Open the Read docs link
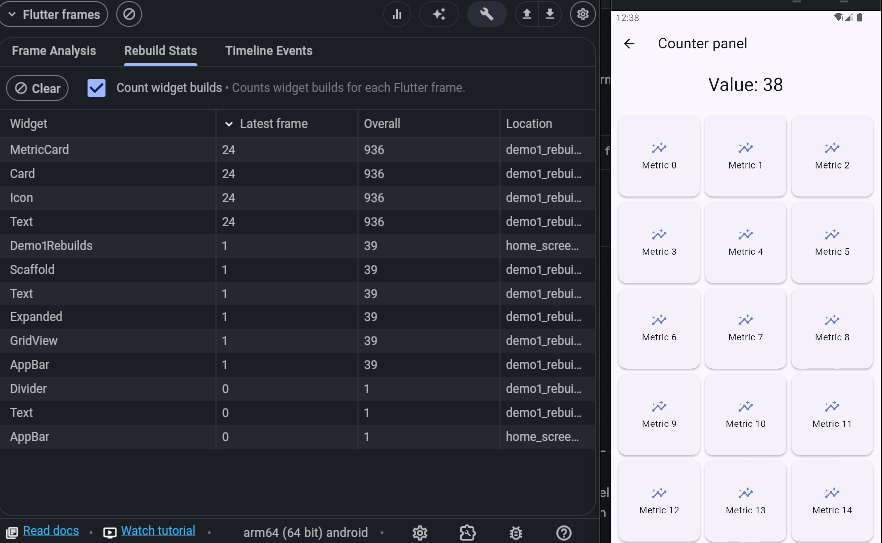Viewport: 882px width, 543px height. click(x=51, y=531)
